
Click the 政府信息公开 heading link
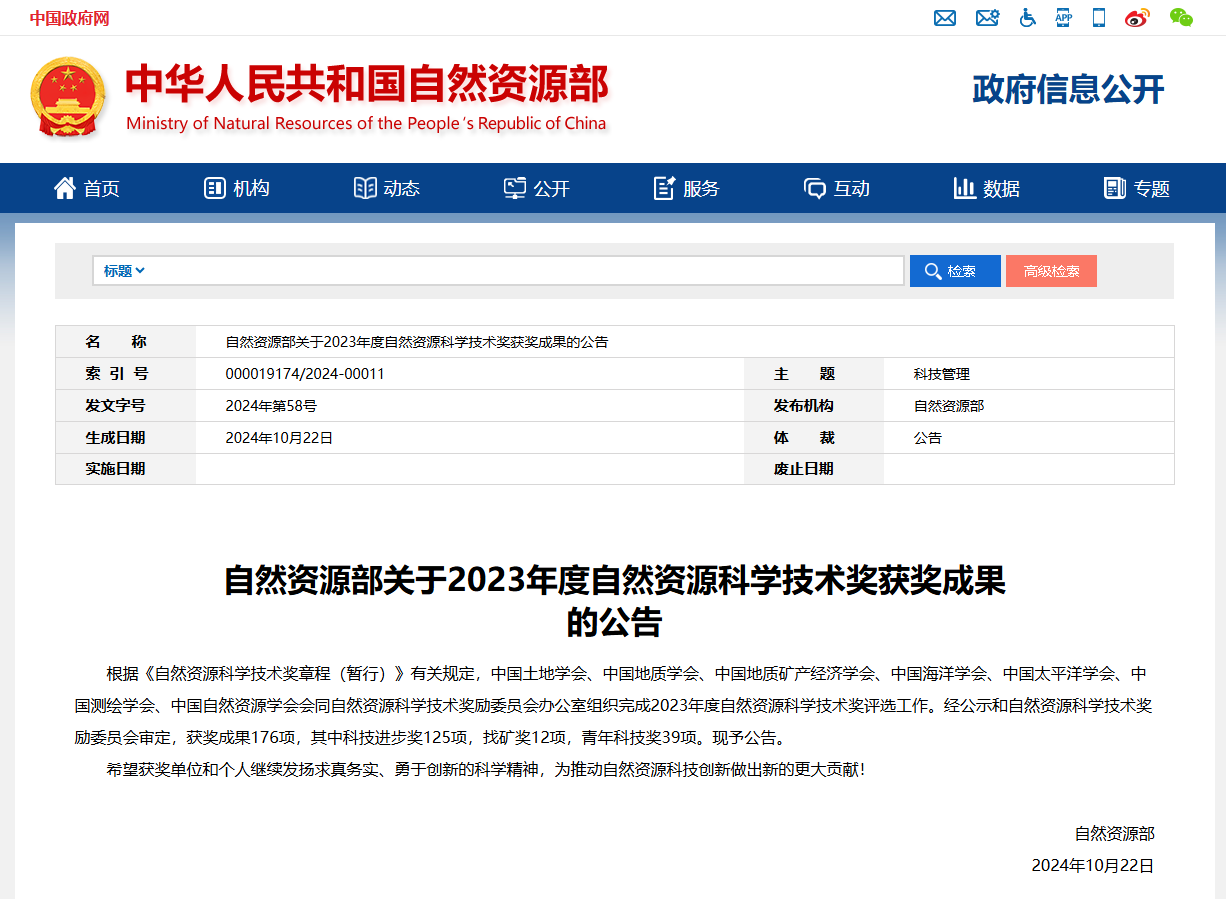[1068, 89]
